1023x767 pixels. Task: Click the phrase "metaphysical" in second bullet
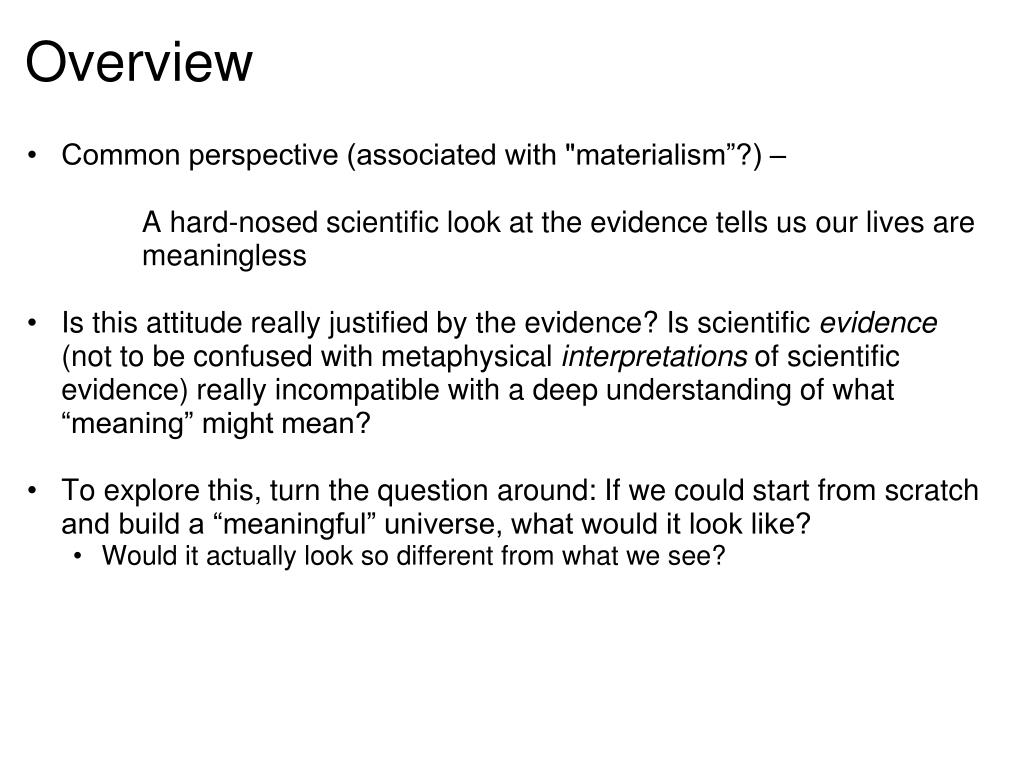466,356
